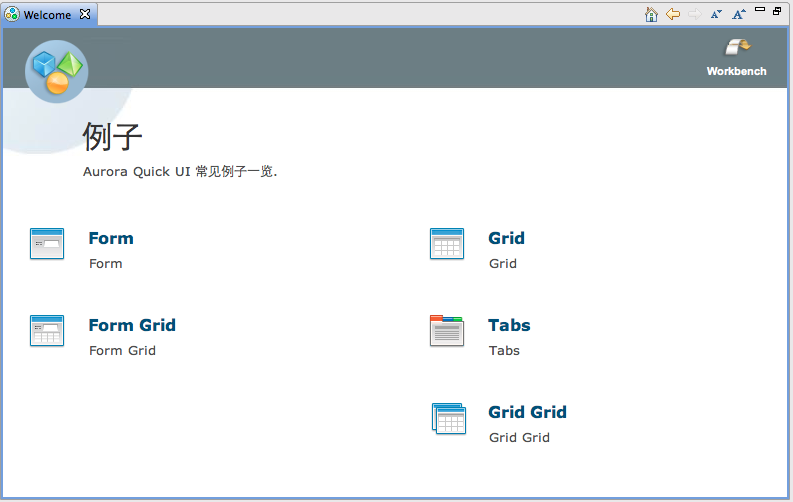
Task: Click the Workbench text label
Action: pyautogui.click(x=736, y=71)
